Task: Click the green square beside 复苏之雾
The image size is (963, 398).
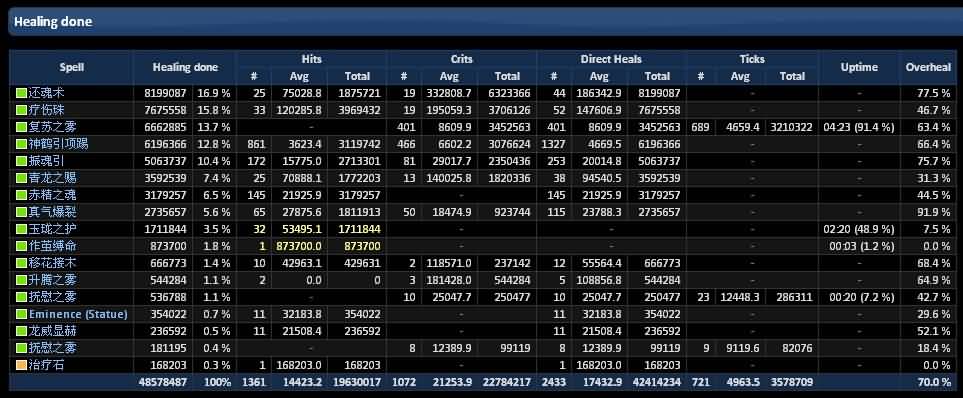Action: (x=21, y=127)
